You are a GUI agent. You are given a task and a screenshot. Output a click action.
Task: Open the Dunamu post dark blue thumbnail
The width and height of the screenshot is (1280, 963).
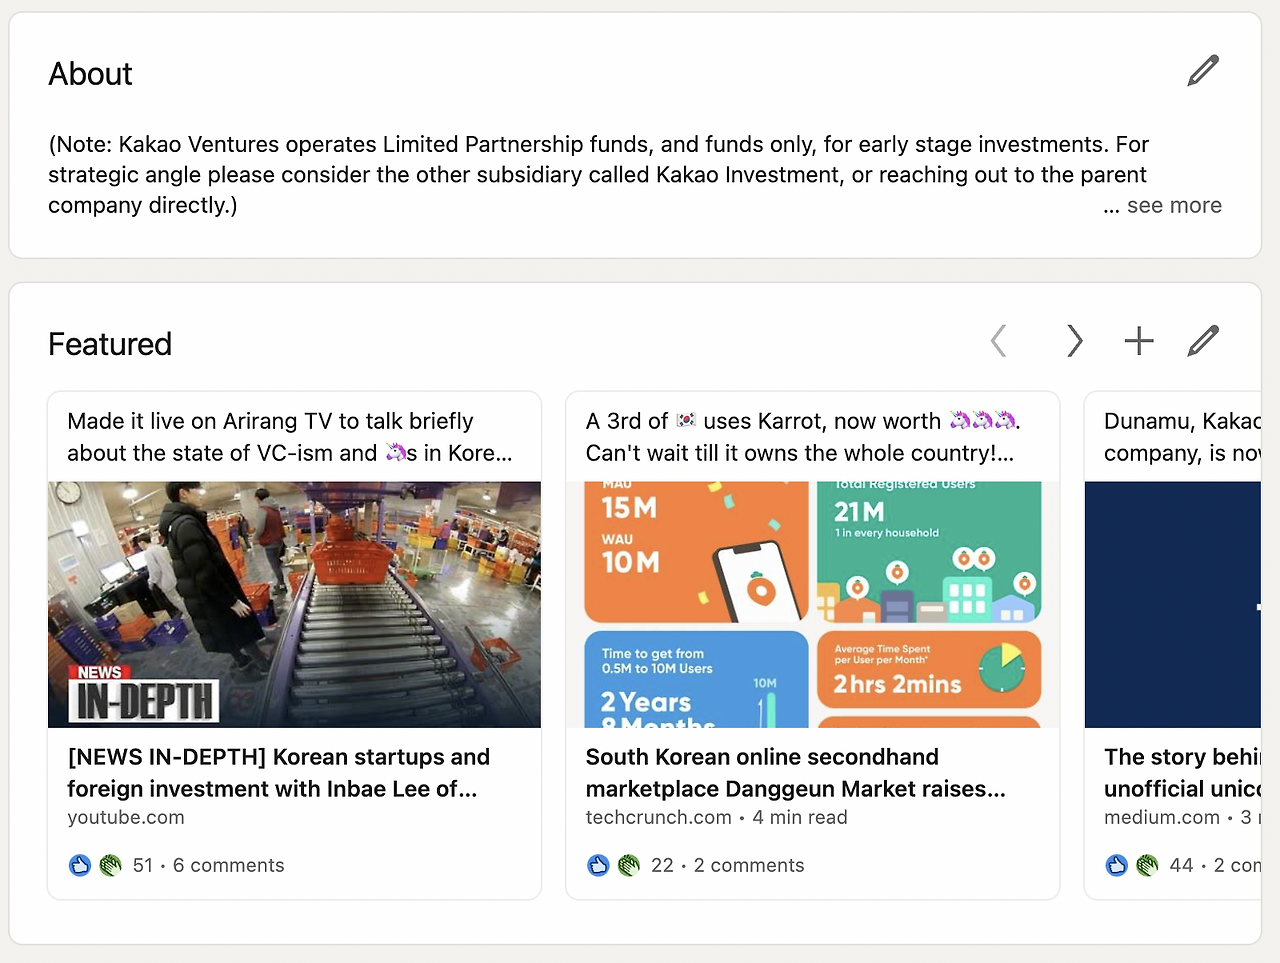click(1172, 604)
